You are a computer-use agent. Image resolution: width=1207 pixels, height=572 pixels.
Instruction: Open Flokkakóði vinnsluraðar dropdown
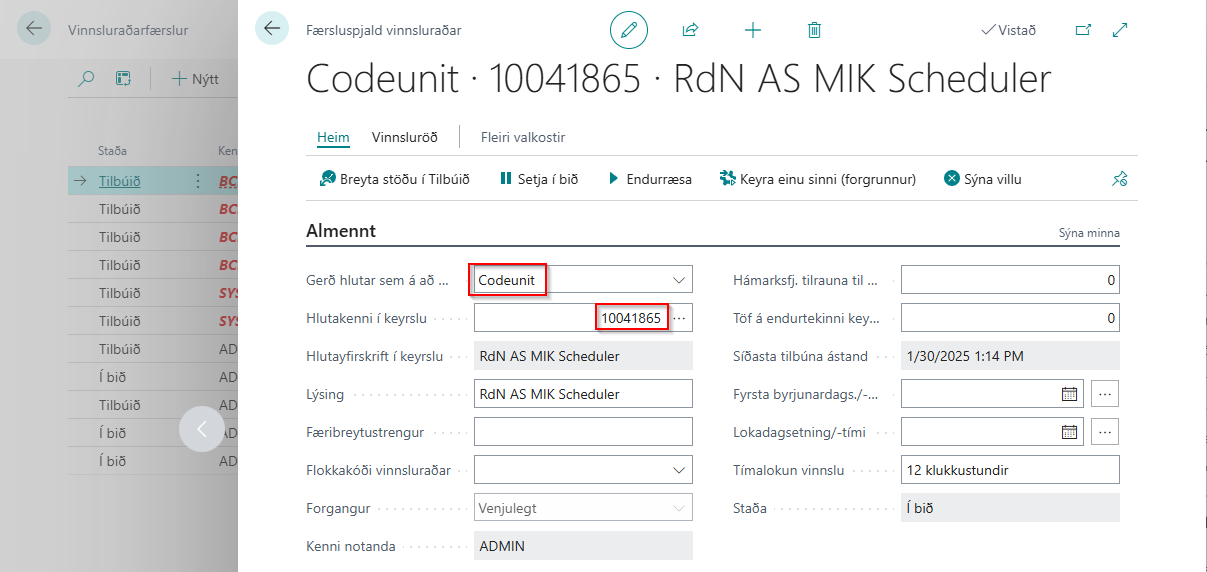coord(680,470)
